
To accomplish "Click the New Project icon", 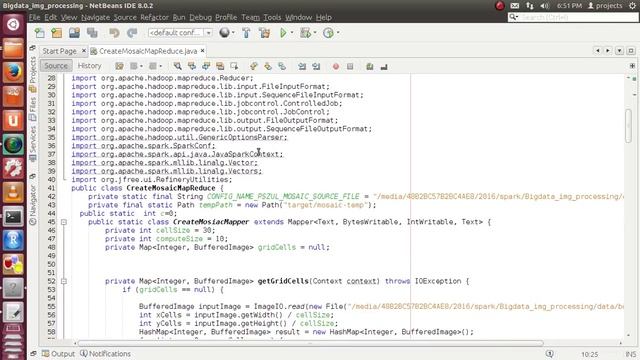I will (57, 33).
